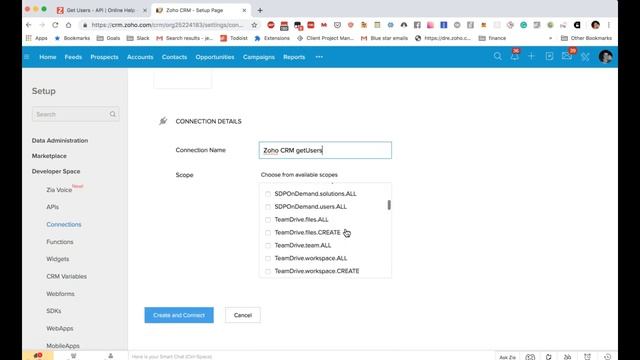
Task: Check TeamDrive.files.ALL scope
Action: (x=268, y=220)
